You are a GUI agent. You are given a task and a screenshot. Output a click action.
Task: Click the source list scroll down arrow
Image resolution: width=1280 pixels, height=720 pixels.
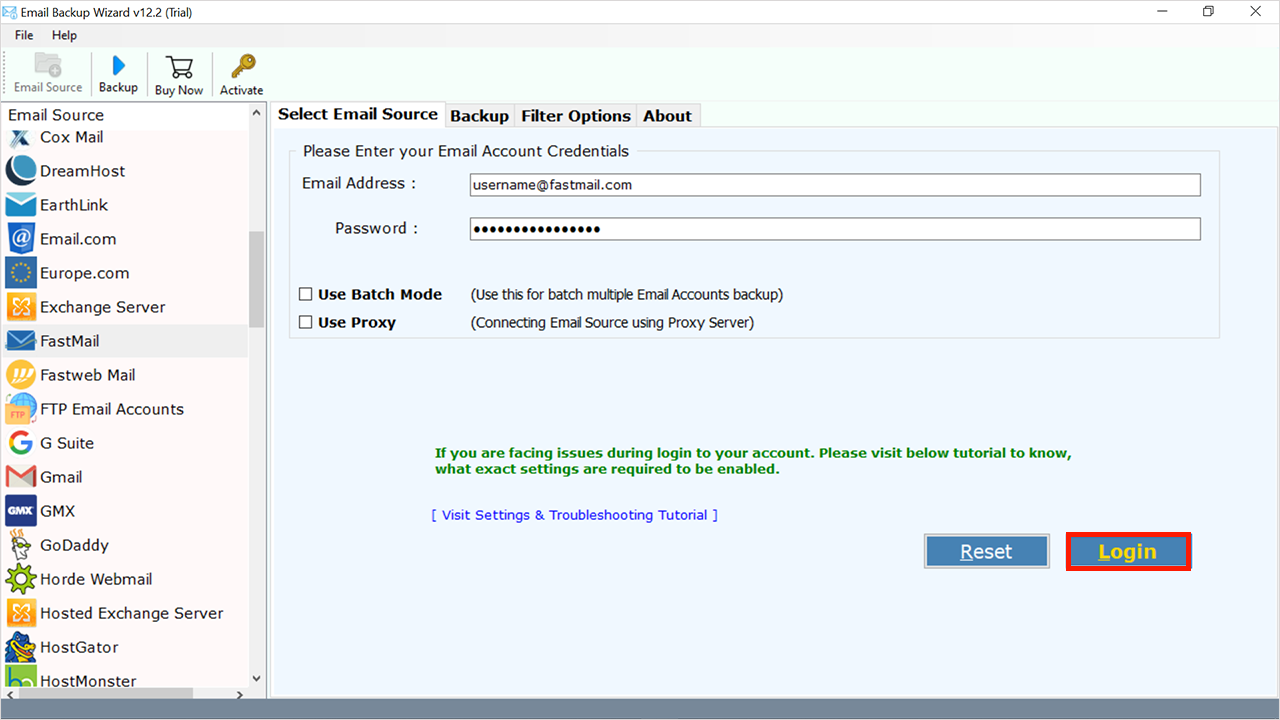click(x=256, y=678)
